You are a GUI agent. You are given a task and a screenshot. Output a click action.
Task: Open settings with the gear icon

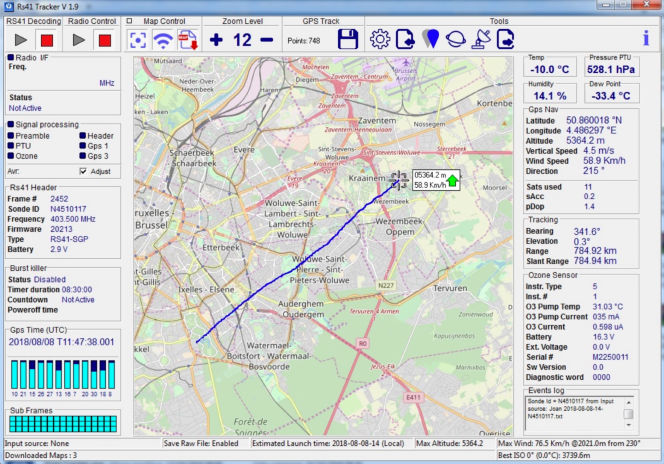pos(380,39)
